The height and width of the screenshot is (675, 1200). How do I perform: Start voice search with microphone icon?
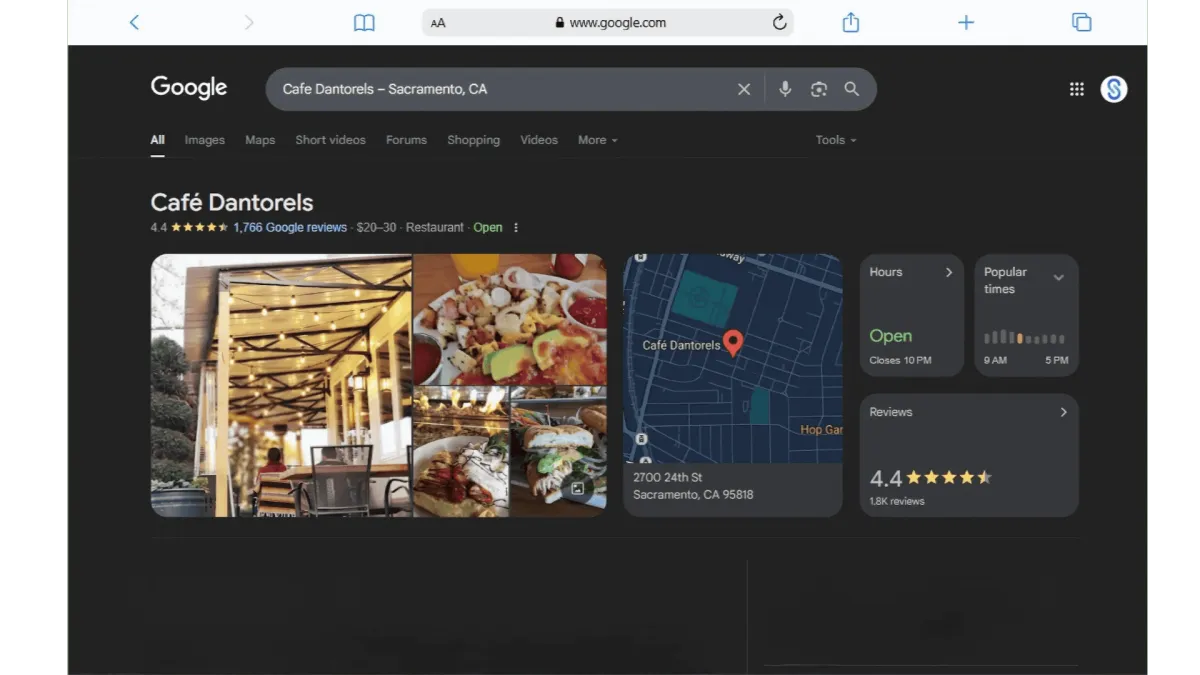785,89
